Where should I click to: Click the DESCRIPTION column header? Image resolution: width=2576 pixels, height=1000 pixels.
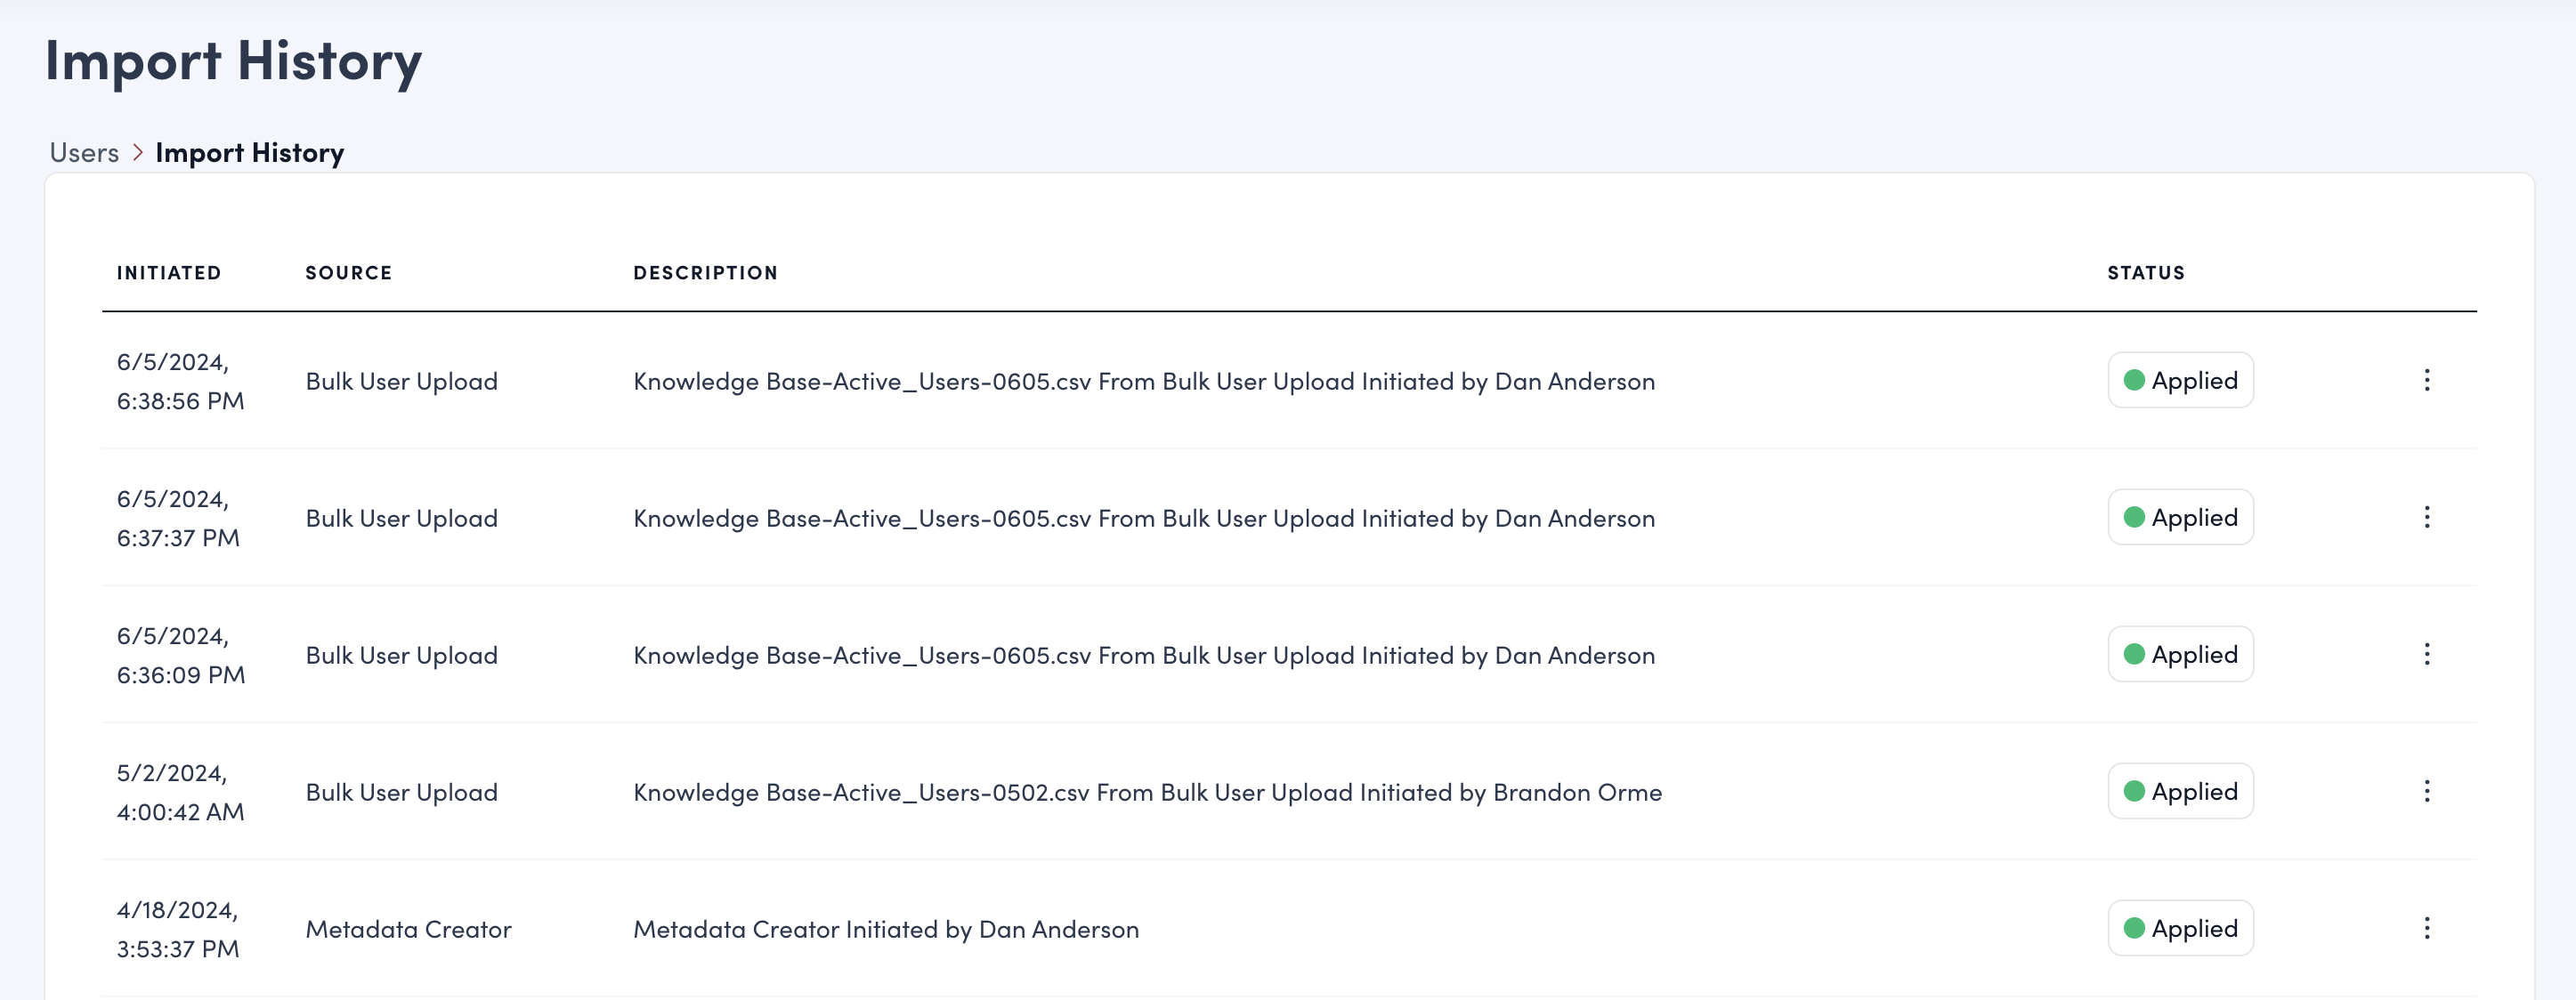click(x=705, y=272)
